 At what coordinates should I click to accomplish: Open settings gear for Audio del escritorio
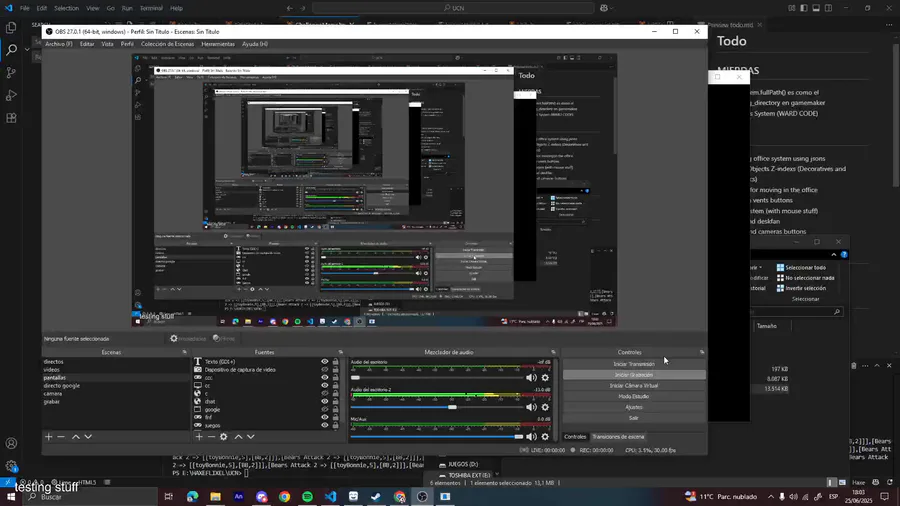pos(545,377)
